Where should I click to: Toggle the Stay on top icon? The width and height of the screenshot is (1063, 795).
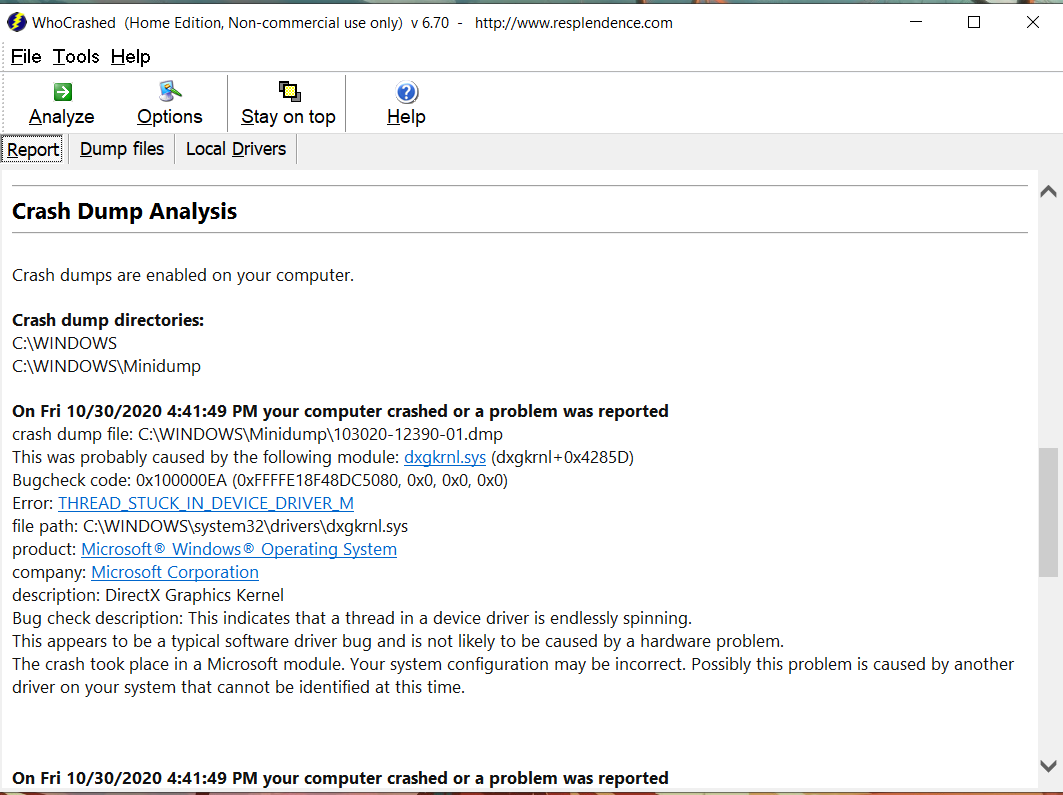click(289, 92)
